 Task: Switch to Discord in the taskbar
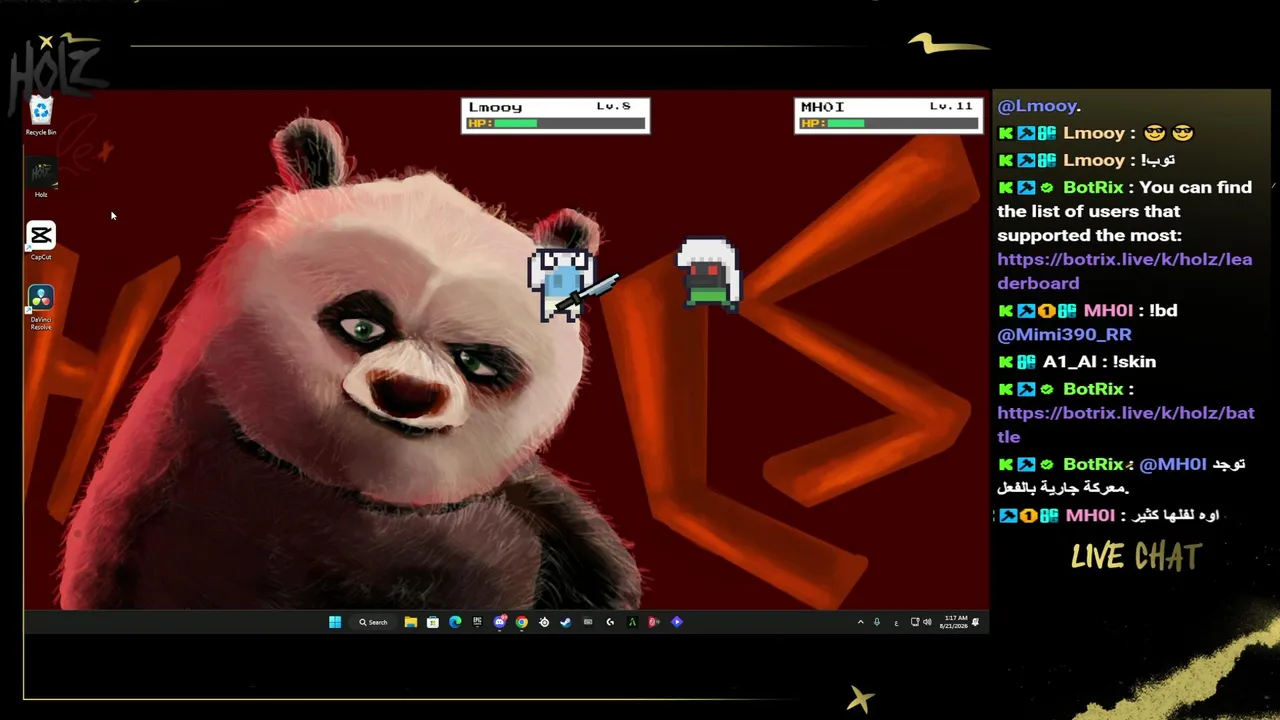pos(500,622)
